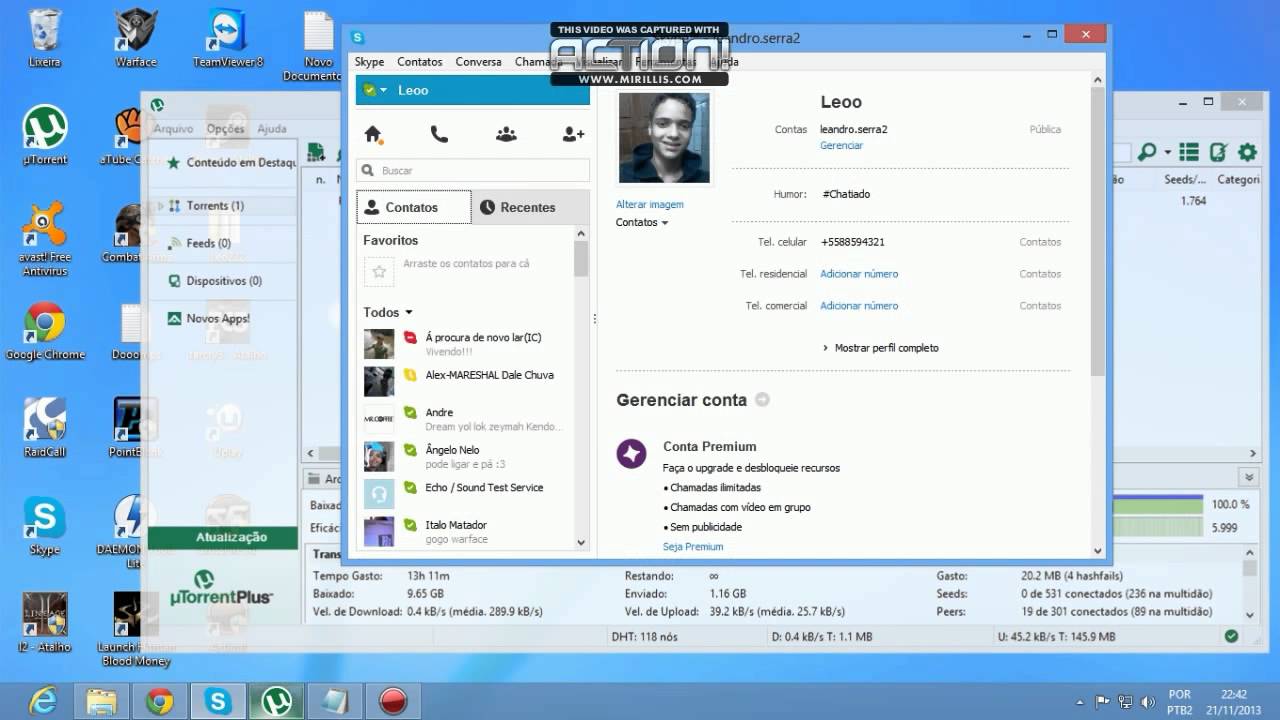Expand Mostrar perfil completo

(x=880, y=348)
